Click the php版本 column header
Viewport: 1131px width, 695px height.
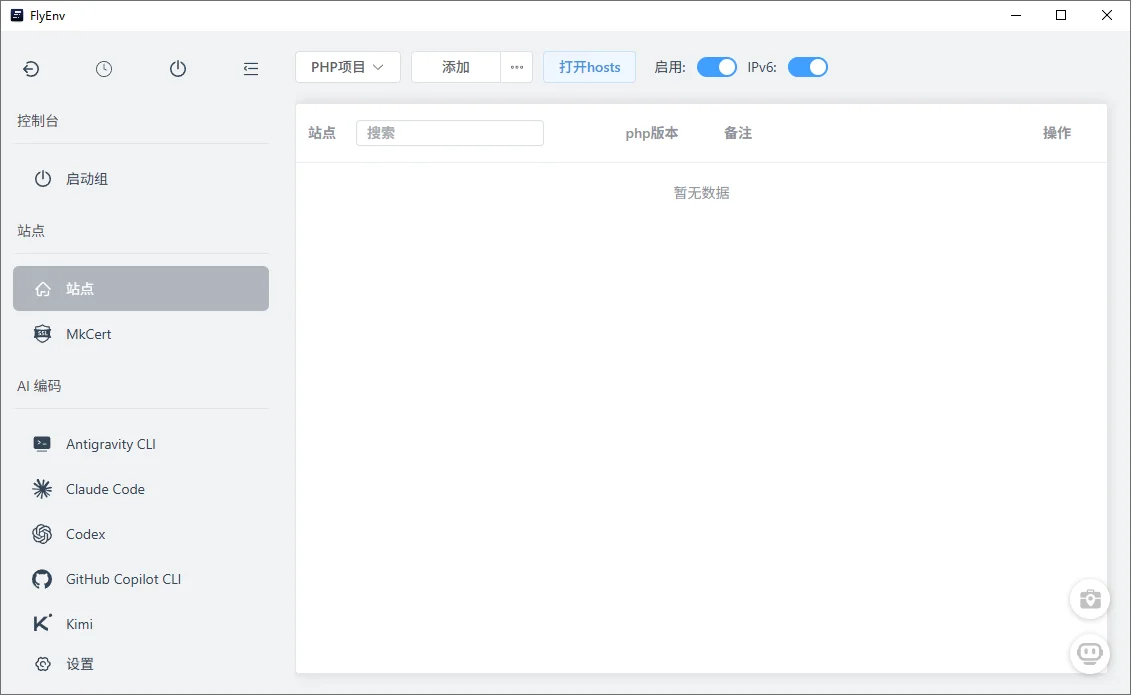pos(651,133)
